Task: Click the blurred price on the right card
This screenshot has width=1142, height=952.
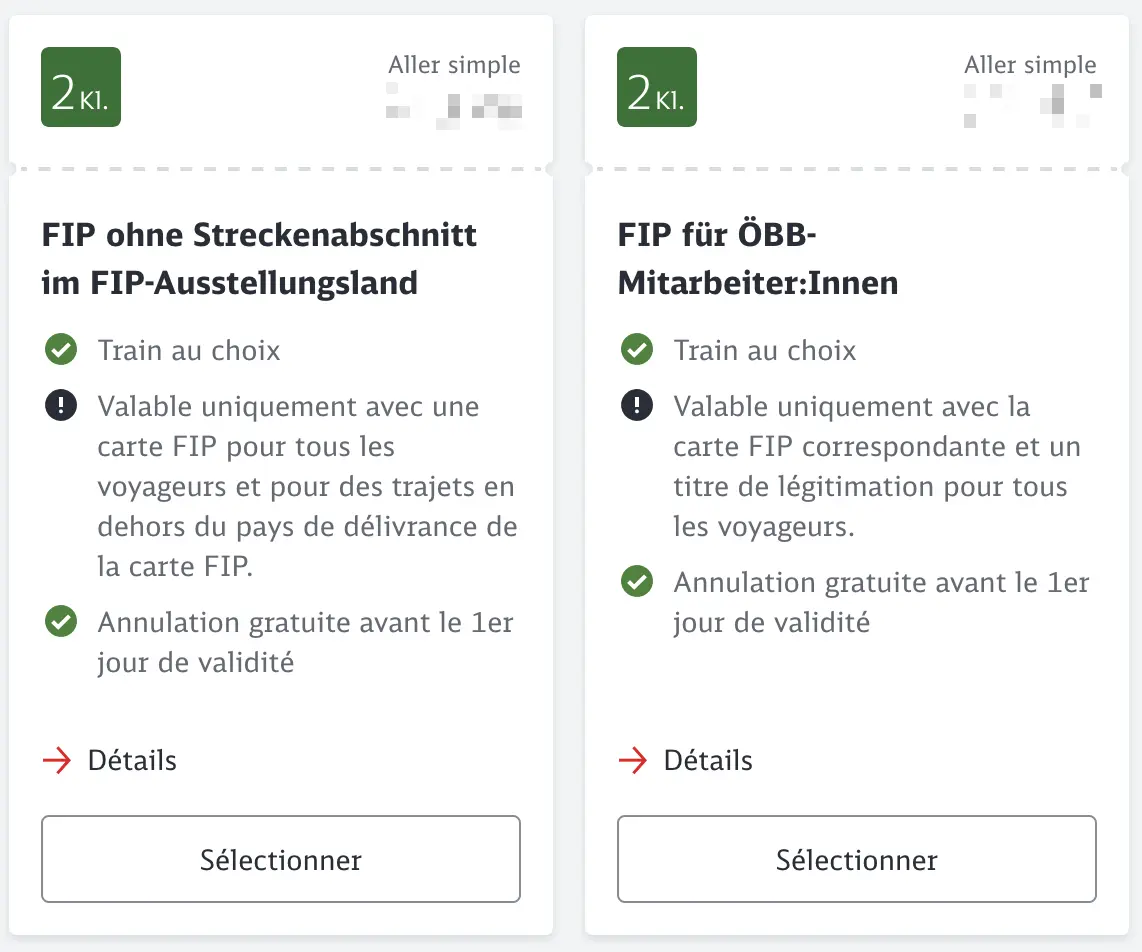Action: pos(1032,106)
